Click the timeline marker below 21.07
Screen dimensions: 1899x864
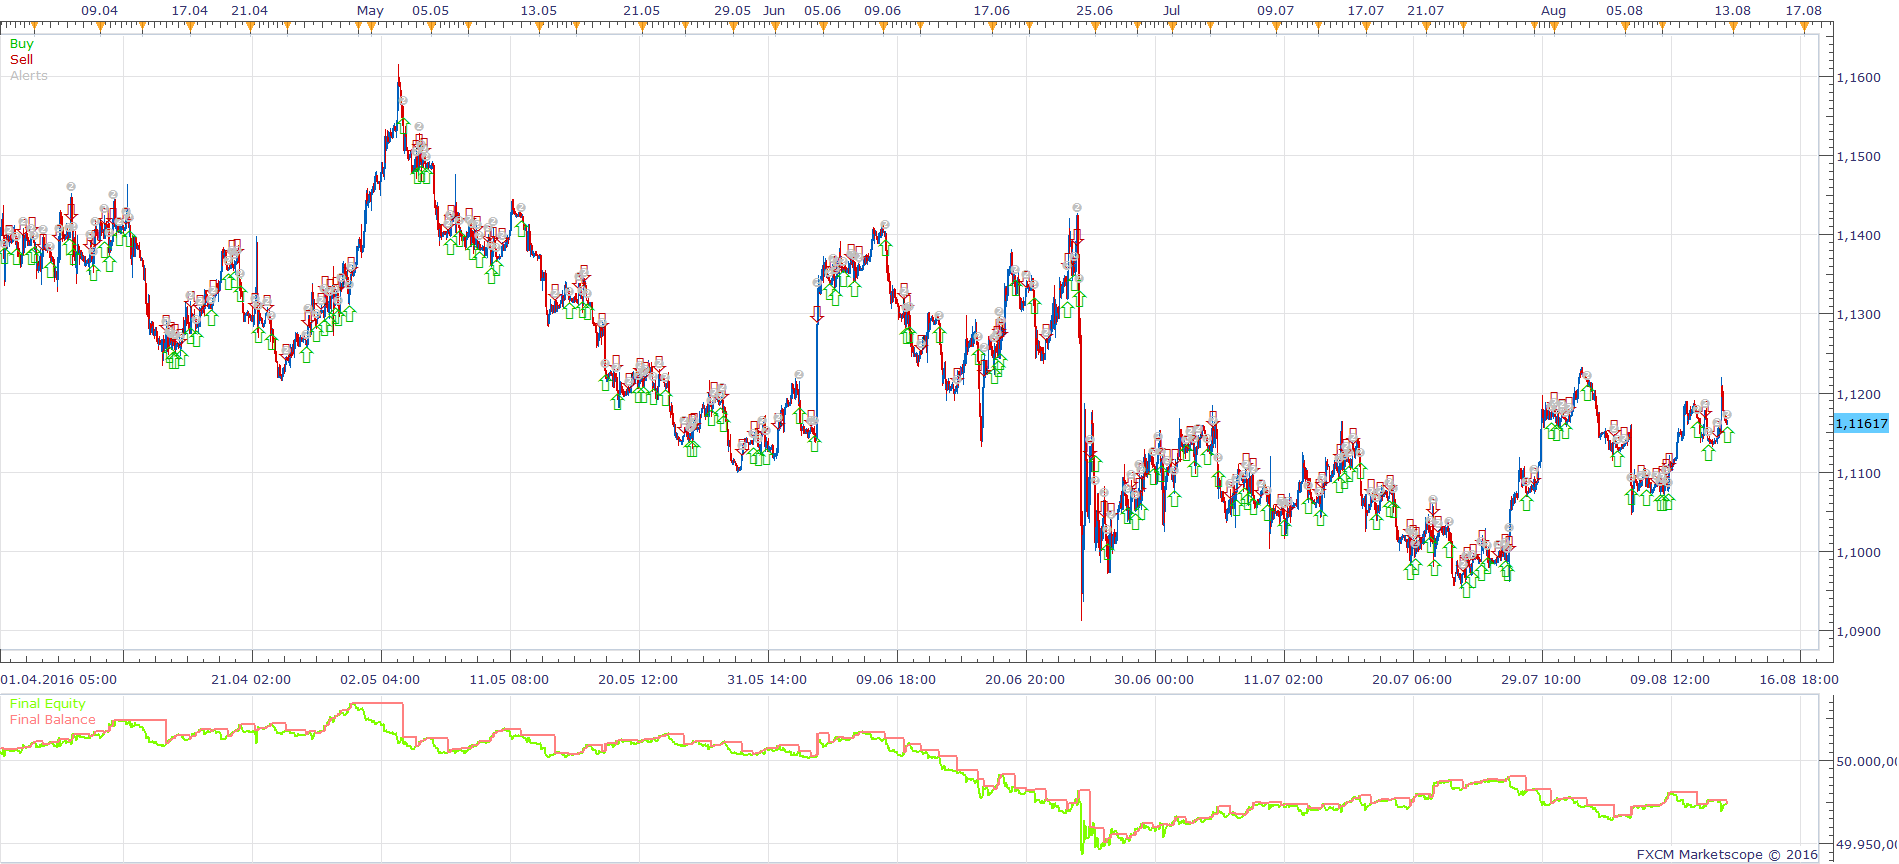click(1426, 28)
